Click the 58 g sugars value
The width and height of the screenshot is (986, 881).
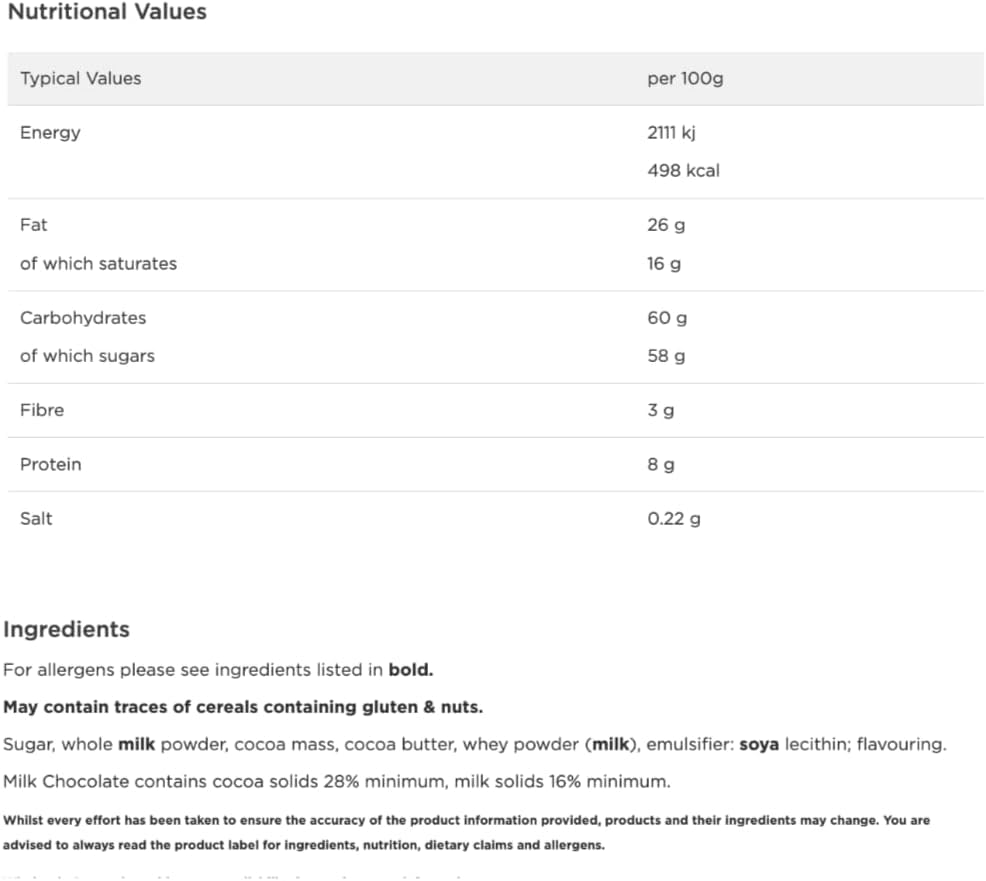pyautogui.click(x=666, y=356)
